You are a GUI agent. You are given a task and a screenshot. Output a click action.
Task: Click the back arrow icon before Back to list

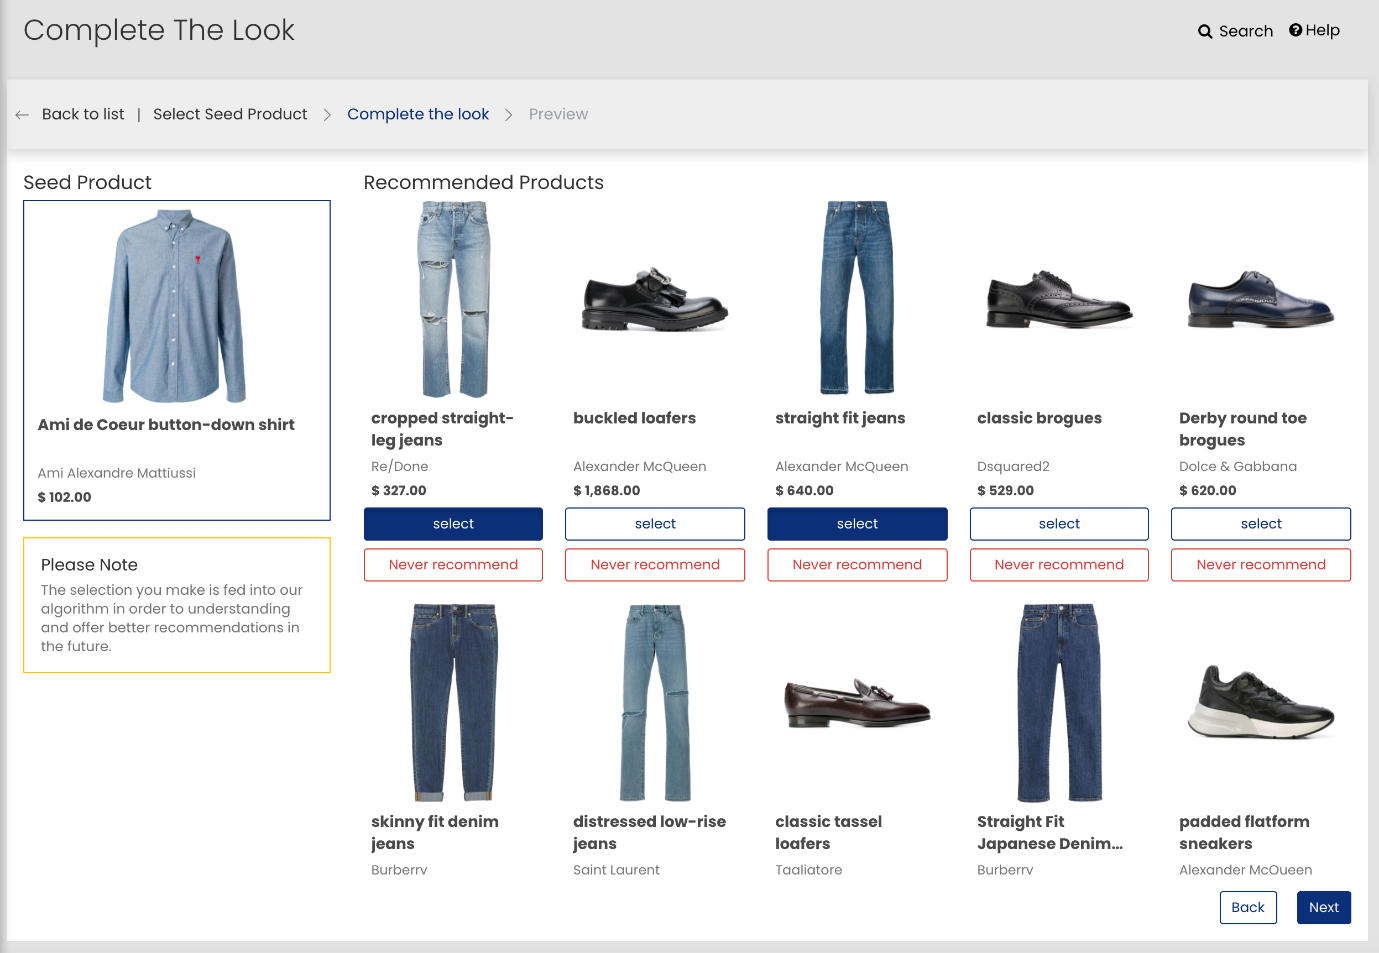pyautogui.click(x=22, y=115)
